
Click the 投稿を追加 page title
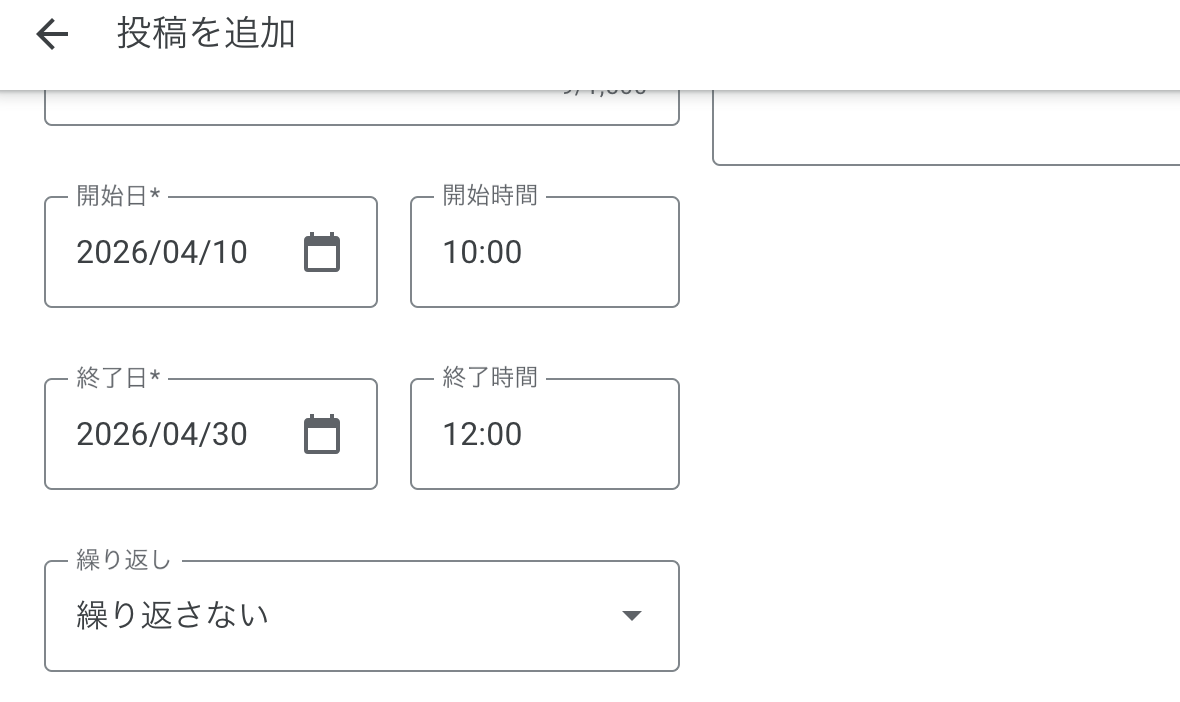206,34
